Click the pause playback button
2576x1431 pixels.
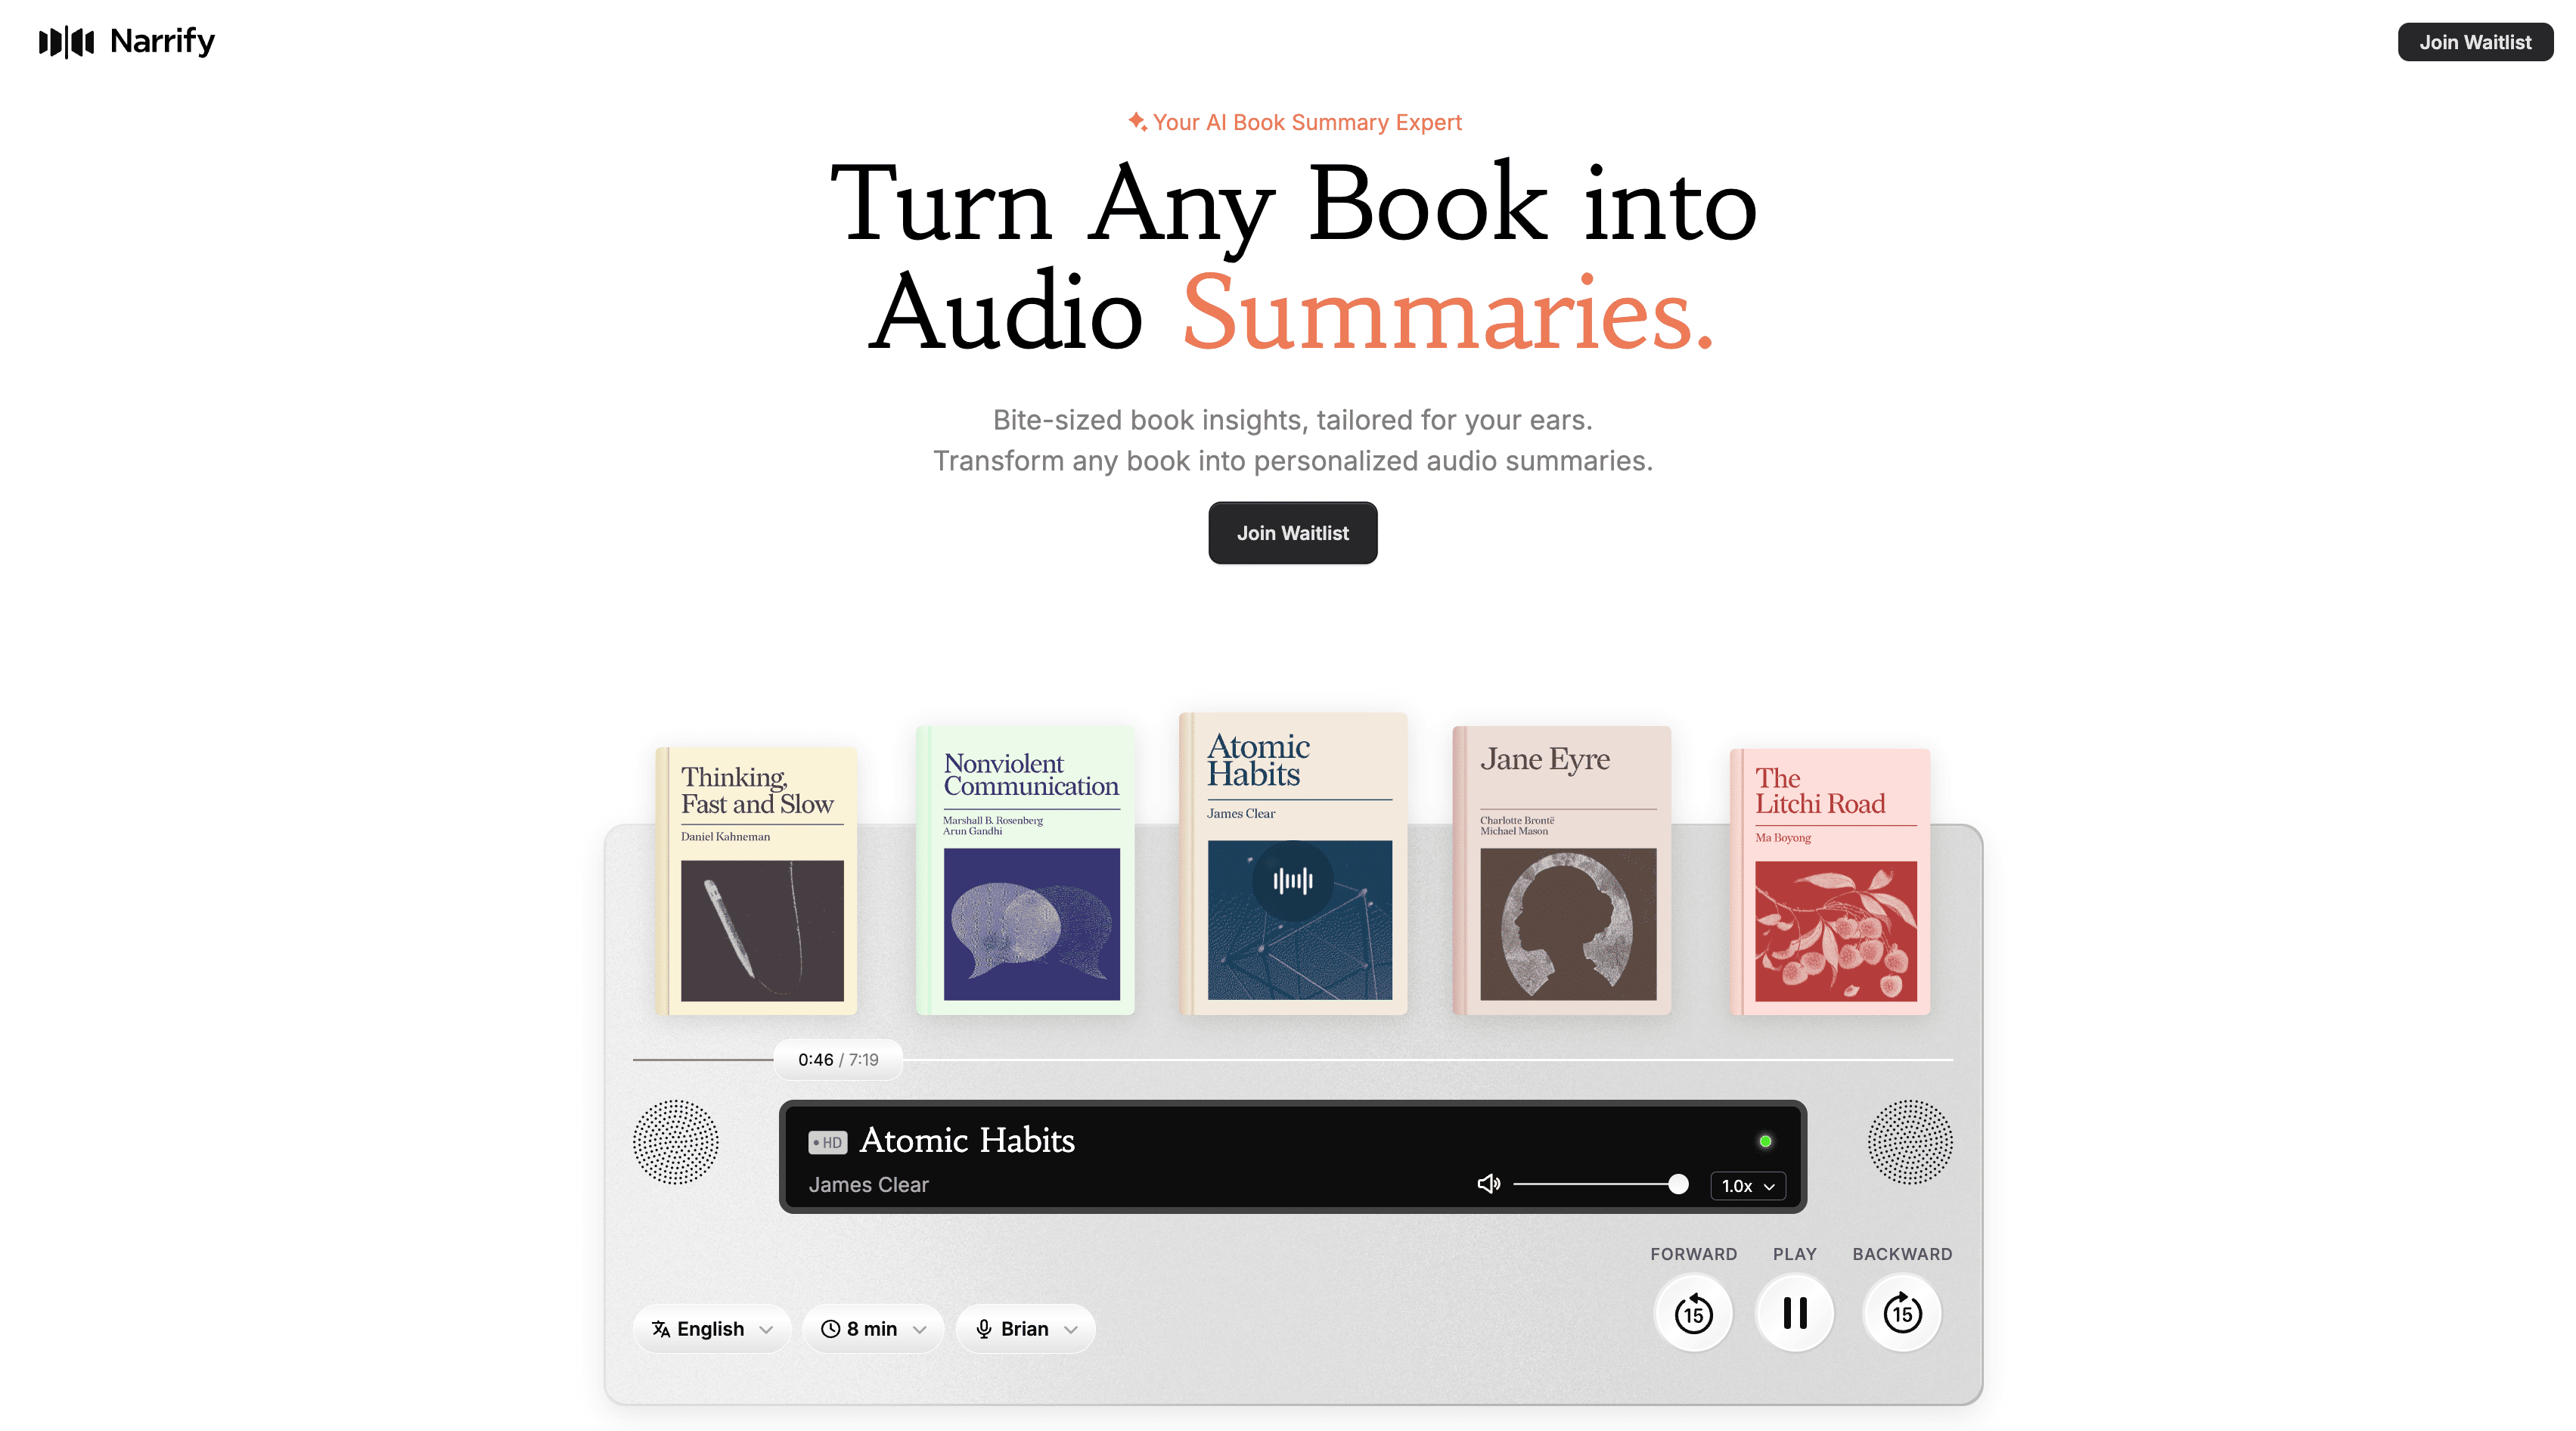[1795, 1313]
